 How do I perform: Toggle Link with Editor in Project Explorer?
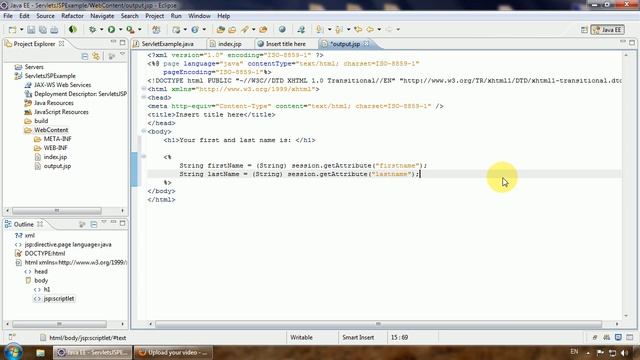click(96, 56)
